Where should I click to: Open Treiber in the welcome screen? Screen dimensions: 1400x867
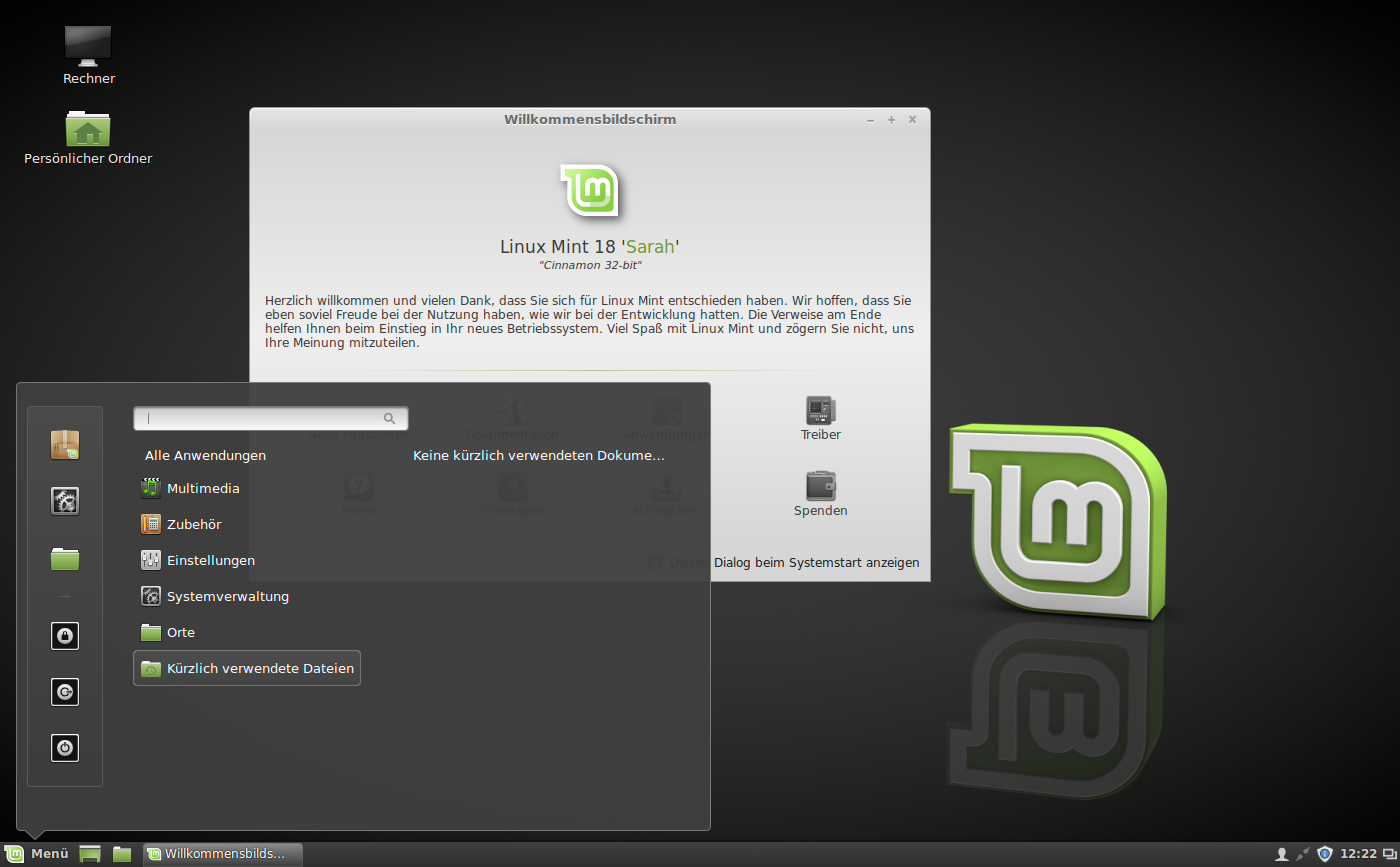coord(820,418)
